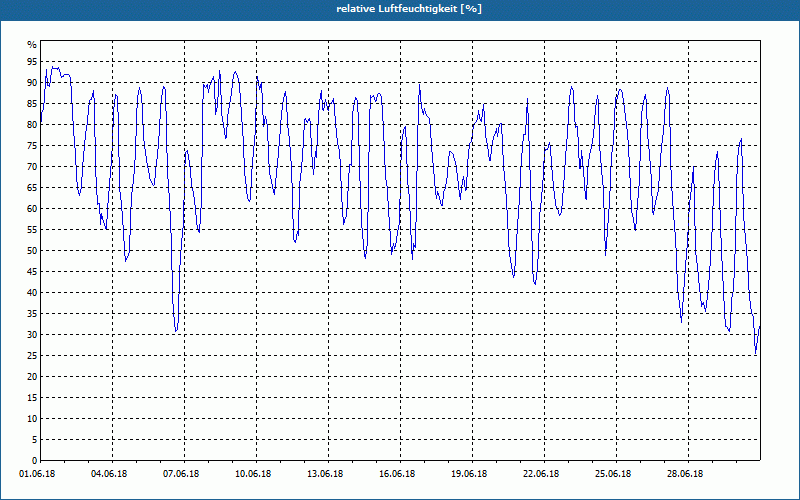This screenshot has width=800, height=500.
Task: Click the y-axis value 30
Action: click(x=32, y=335)
